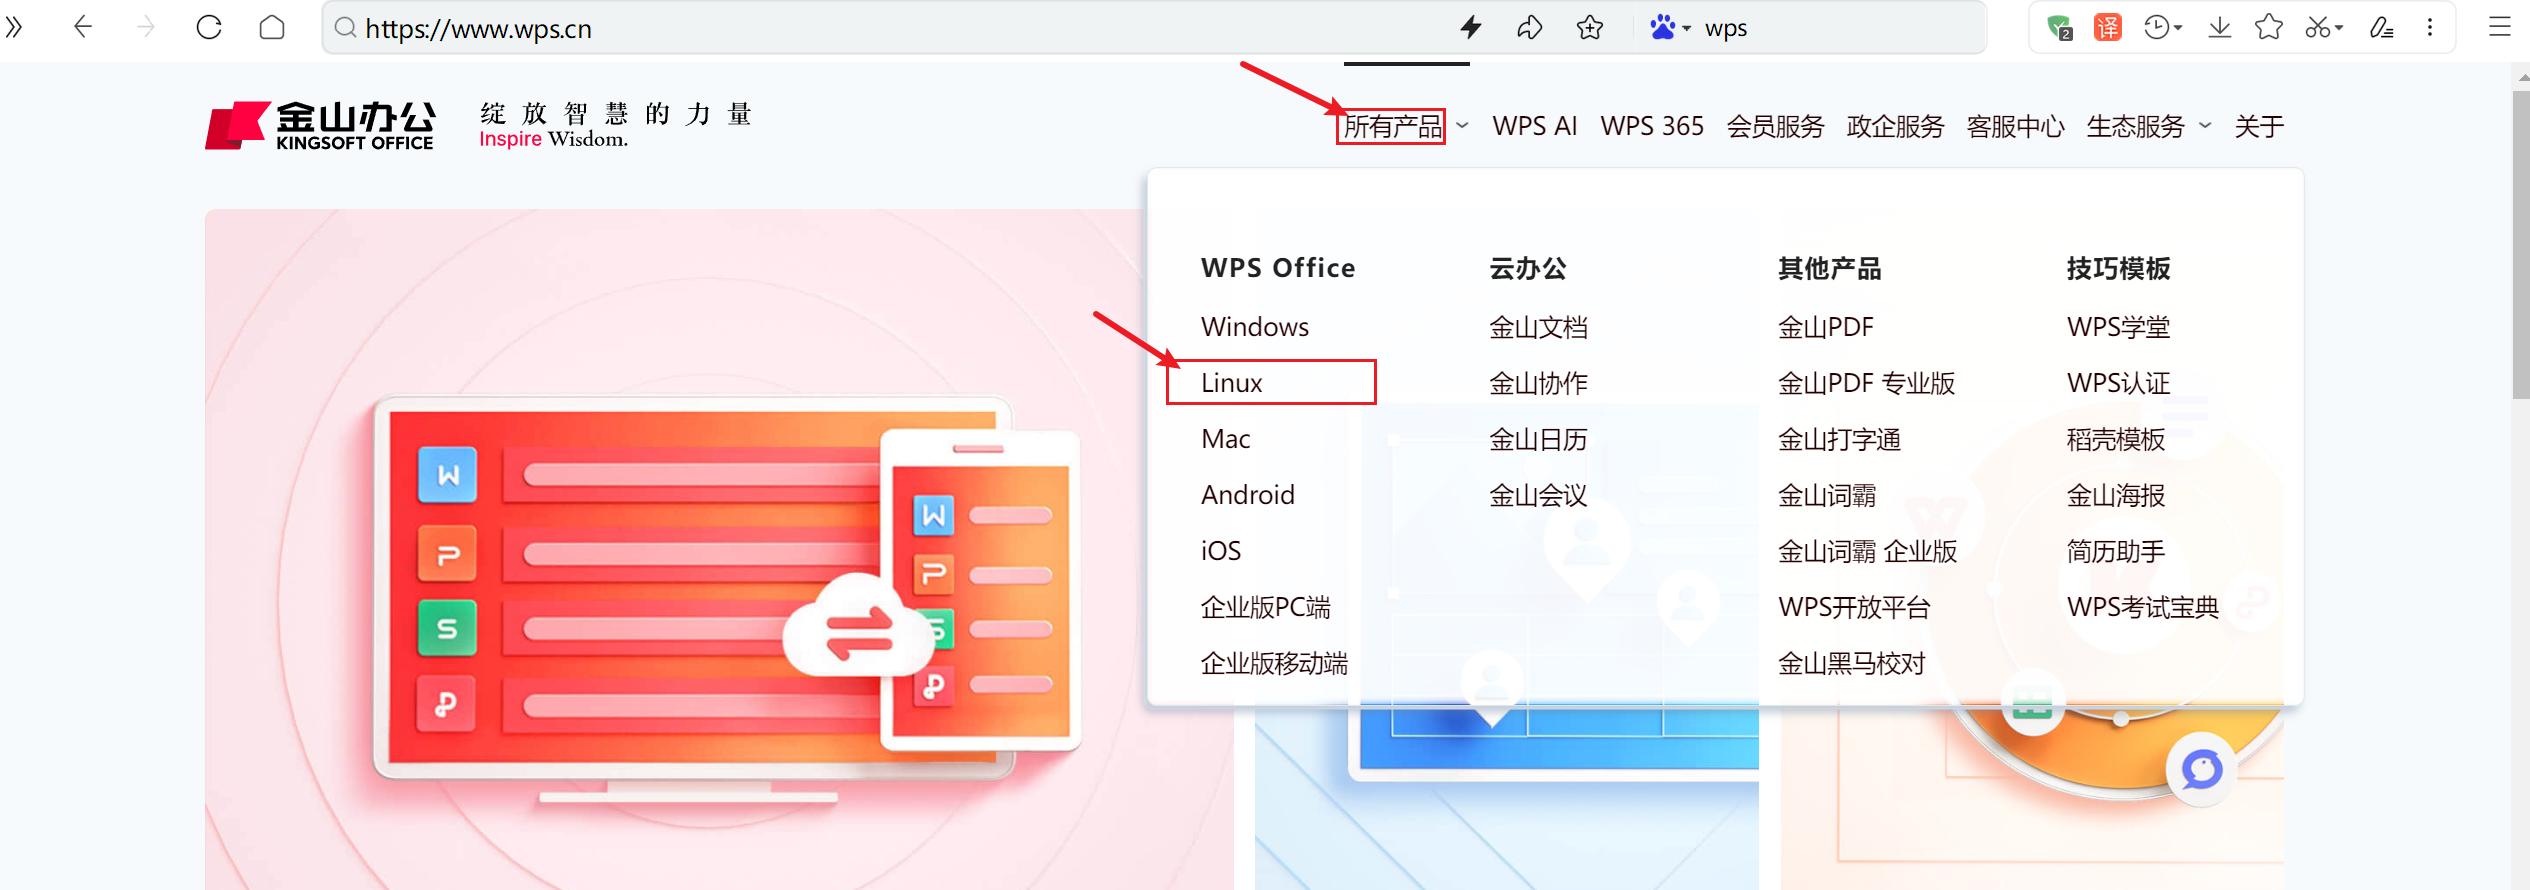Open the scissors screenshot tool dropdown
2530x890 pixels.
point(2324,27)
